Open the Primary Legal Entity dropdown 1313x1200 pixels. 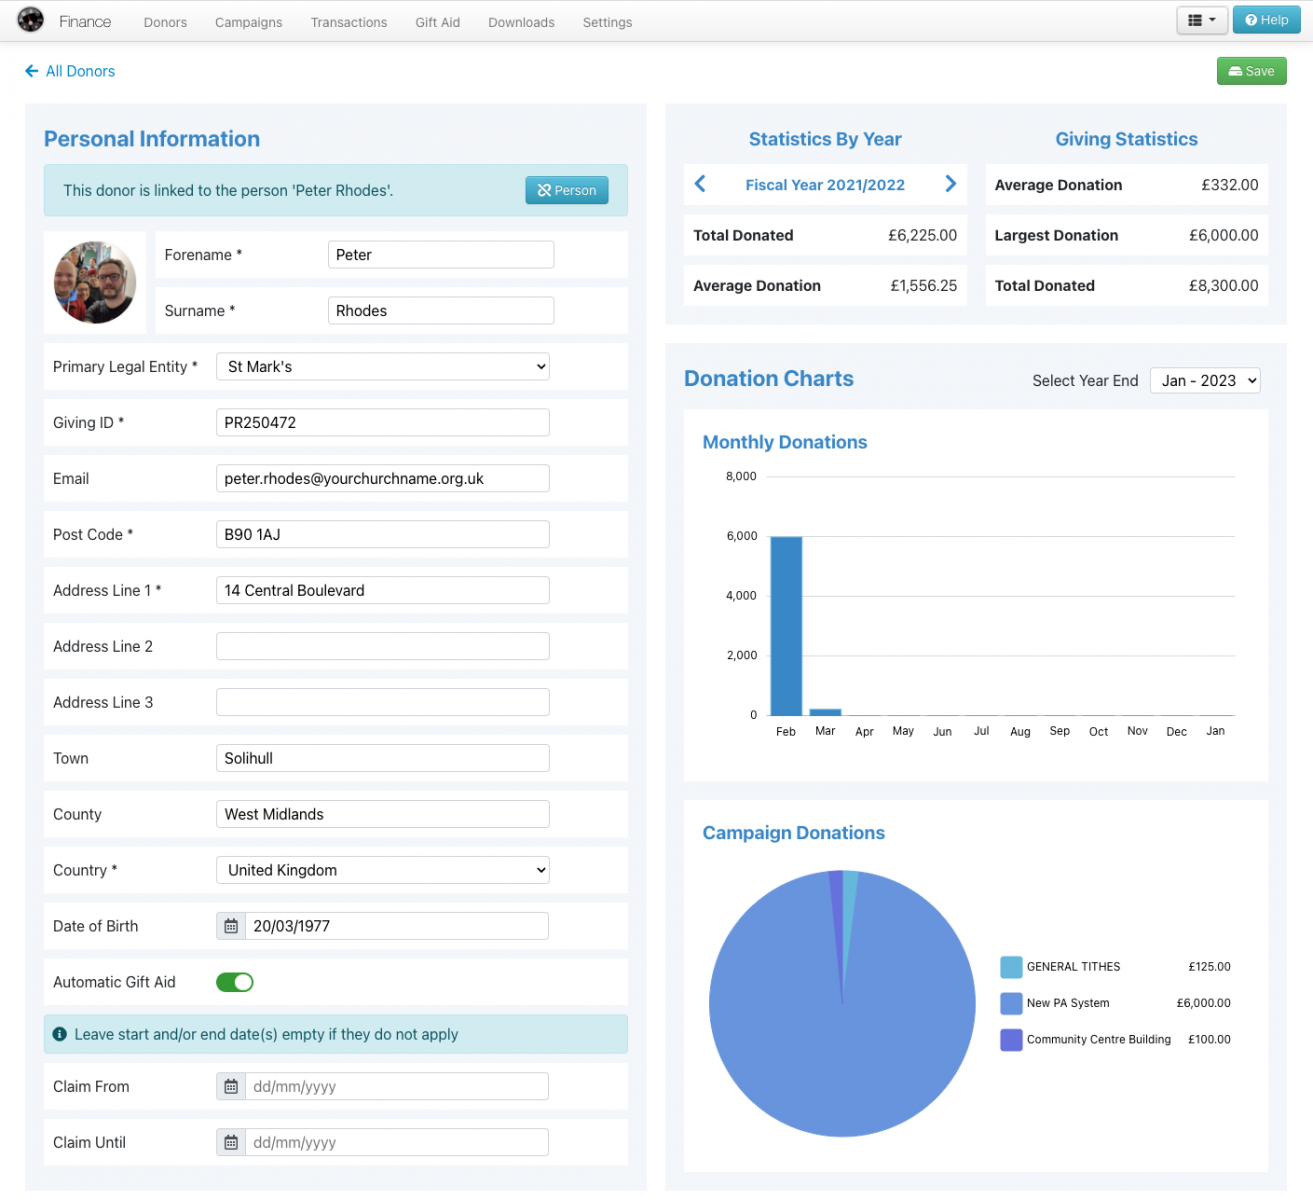tap(383, 366)
